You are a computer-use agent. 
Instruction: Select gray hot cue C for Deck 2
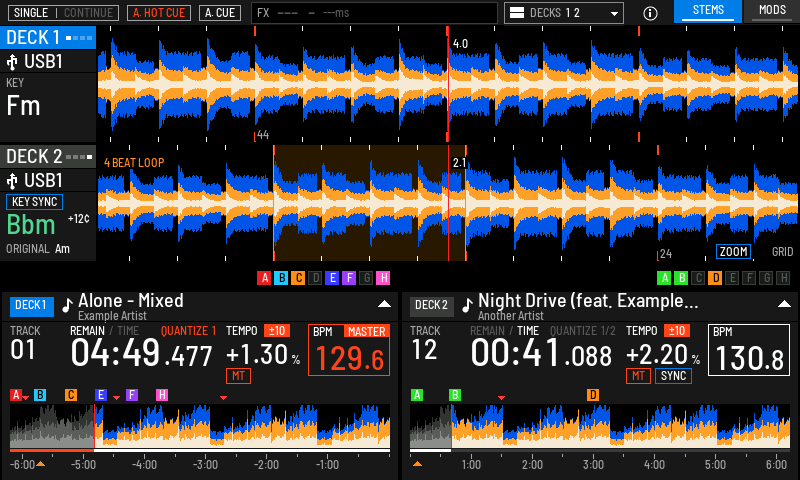coord(698,278)
